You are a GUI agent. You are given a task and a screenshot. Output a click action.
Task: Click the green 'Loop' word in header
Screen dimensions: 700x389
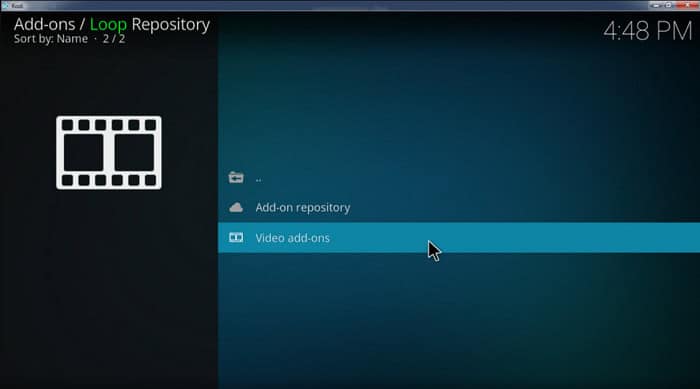(x=108, y=25)
